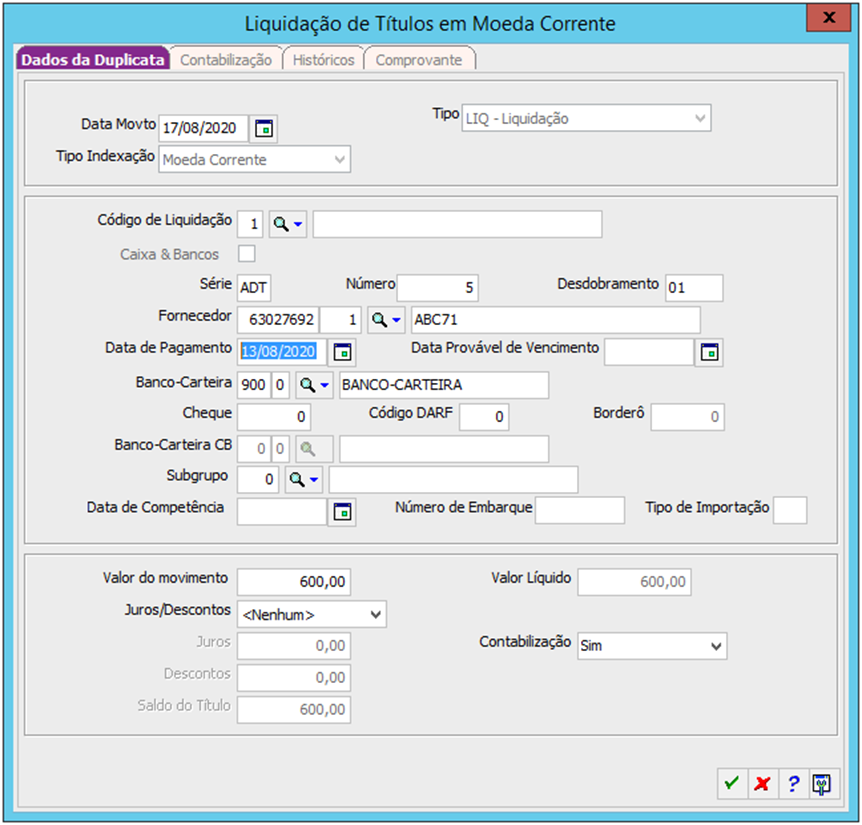862x825 pixels.
Task: Click the Saldo do Título field
Action: 294,710
